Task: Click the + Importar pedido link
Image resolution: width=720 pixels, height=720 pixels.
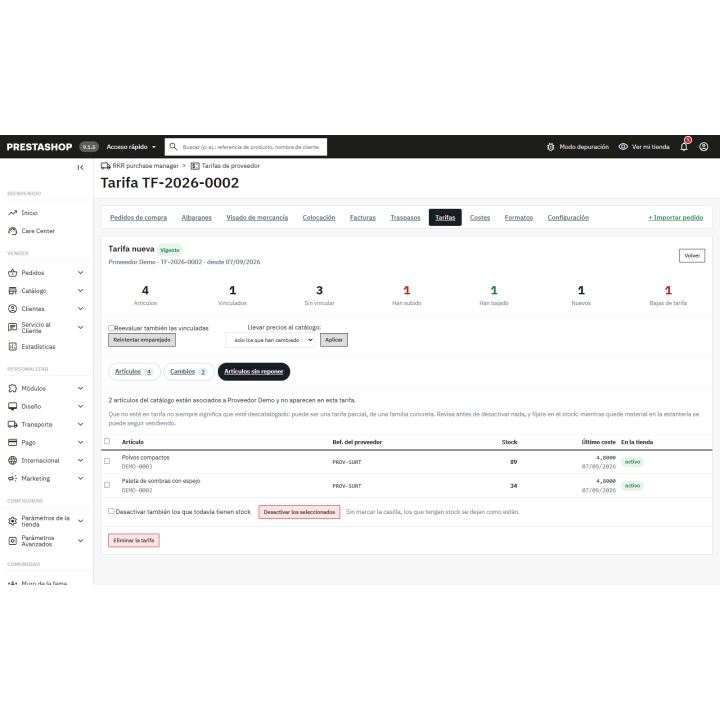Action: click(675, 218)
